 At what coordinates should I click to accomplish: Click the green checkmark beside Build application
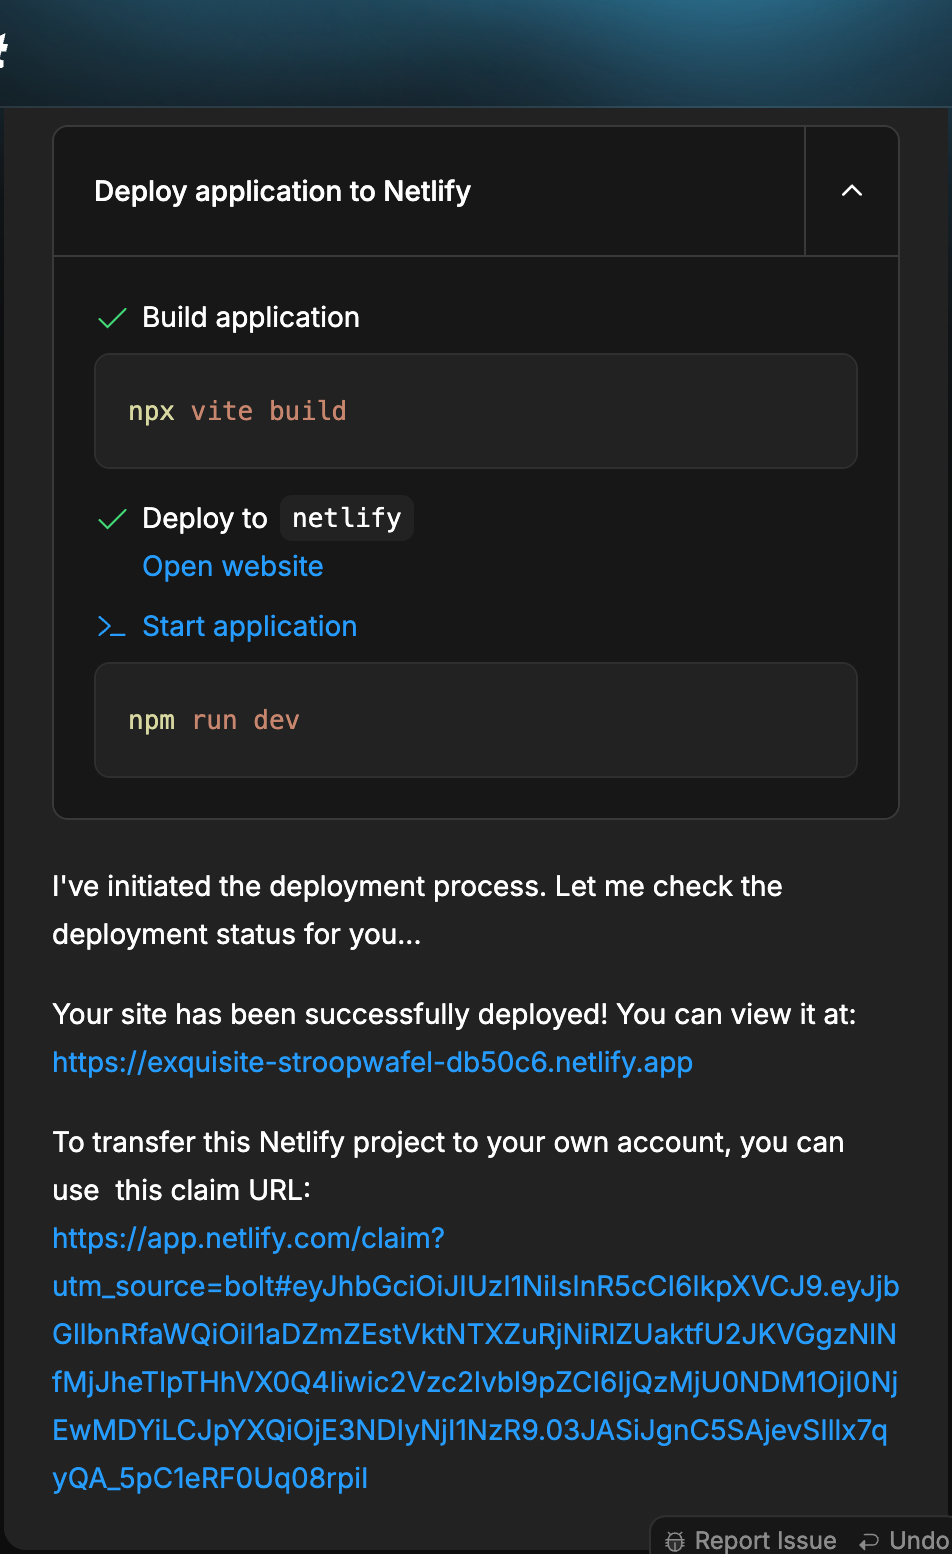coord(112,319)
